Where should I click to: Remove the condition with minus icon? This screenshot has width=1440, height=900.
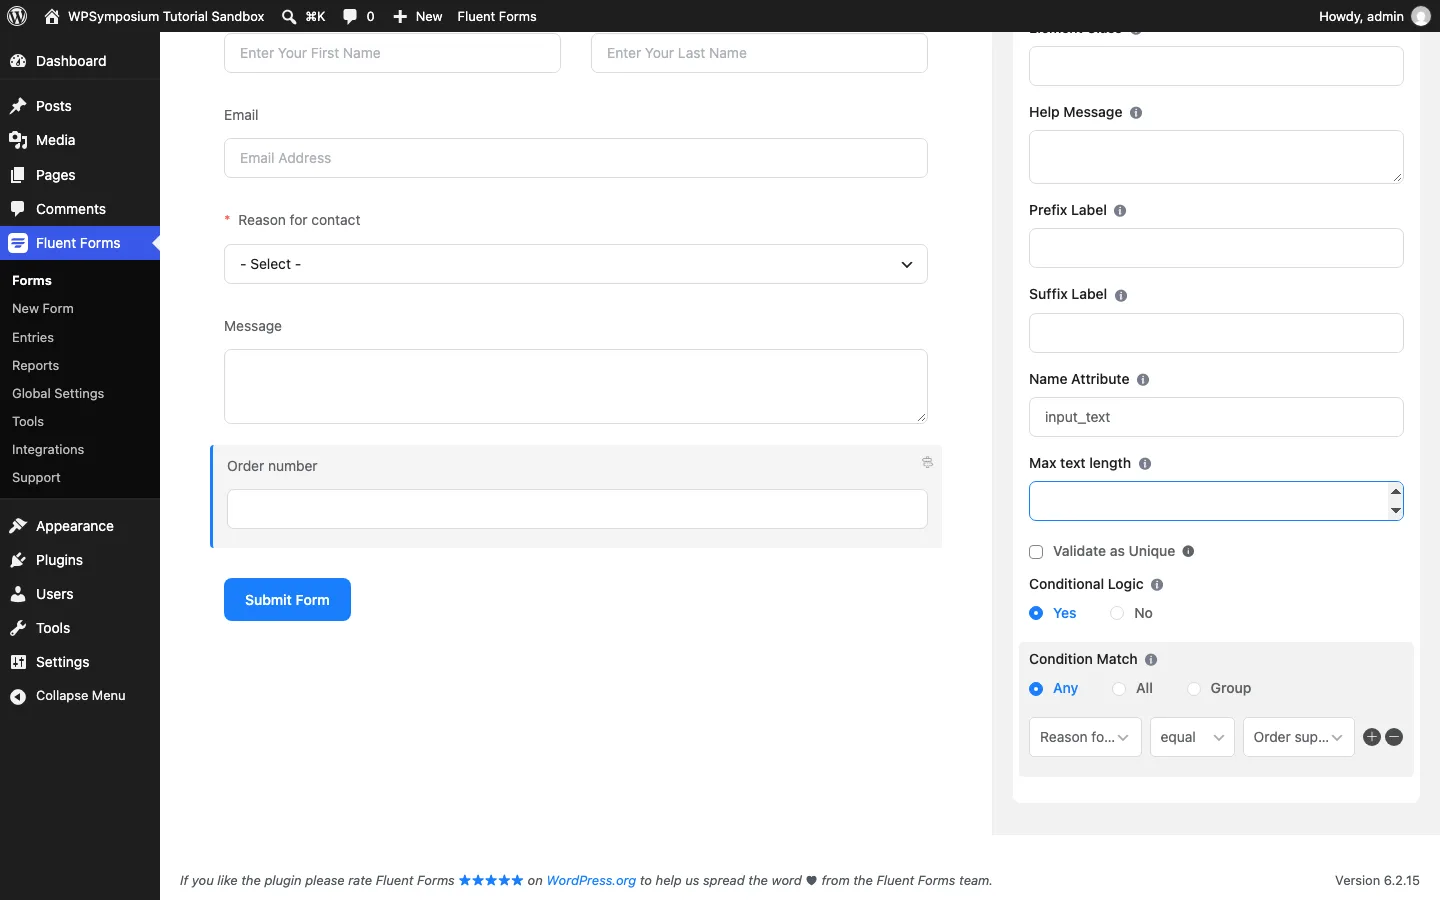(x=1394, y=737)
